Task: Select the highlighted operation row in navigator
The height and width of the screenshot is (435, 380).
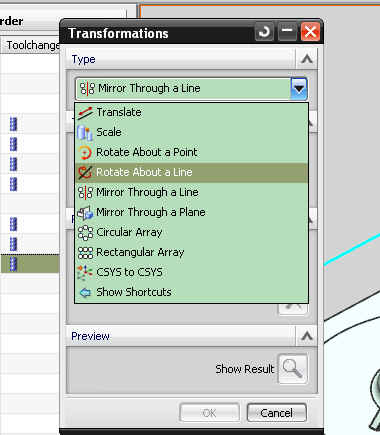Action: point(30,264)
